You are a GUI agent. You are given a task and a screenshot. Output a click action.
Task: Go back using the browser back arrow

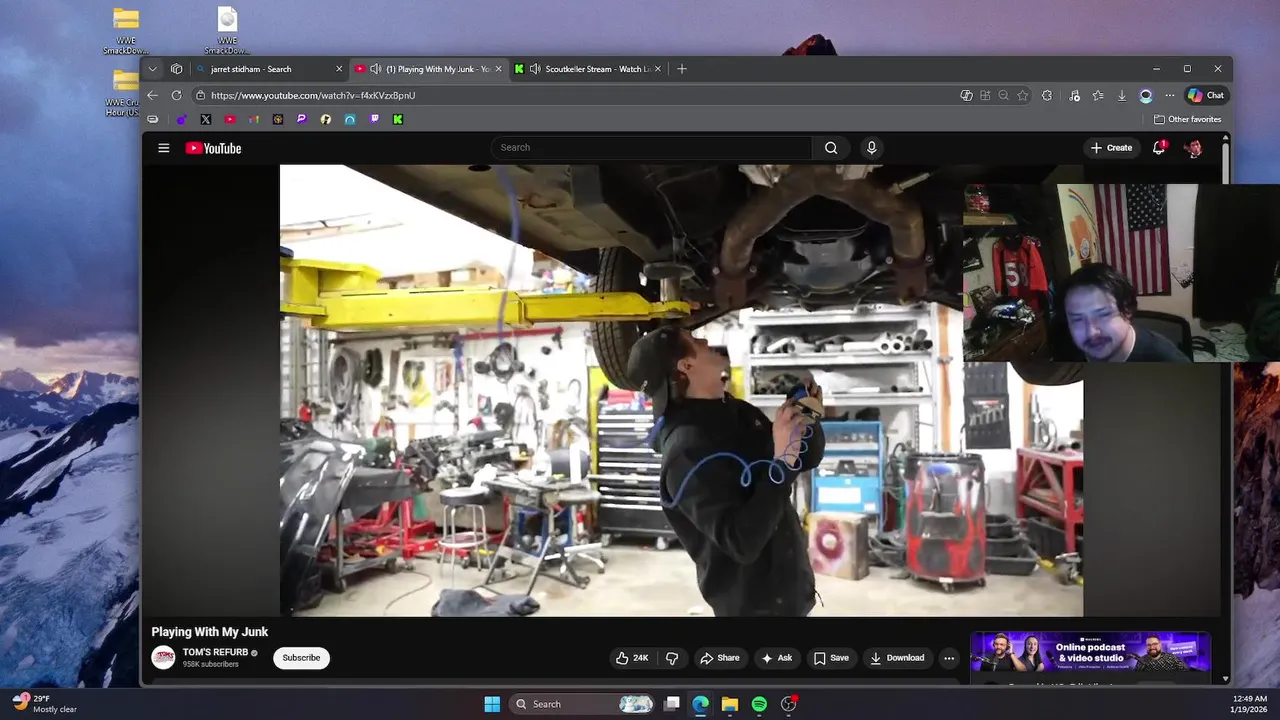tap(152, 95)
